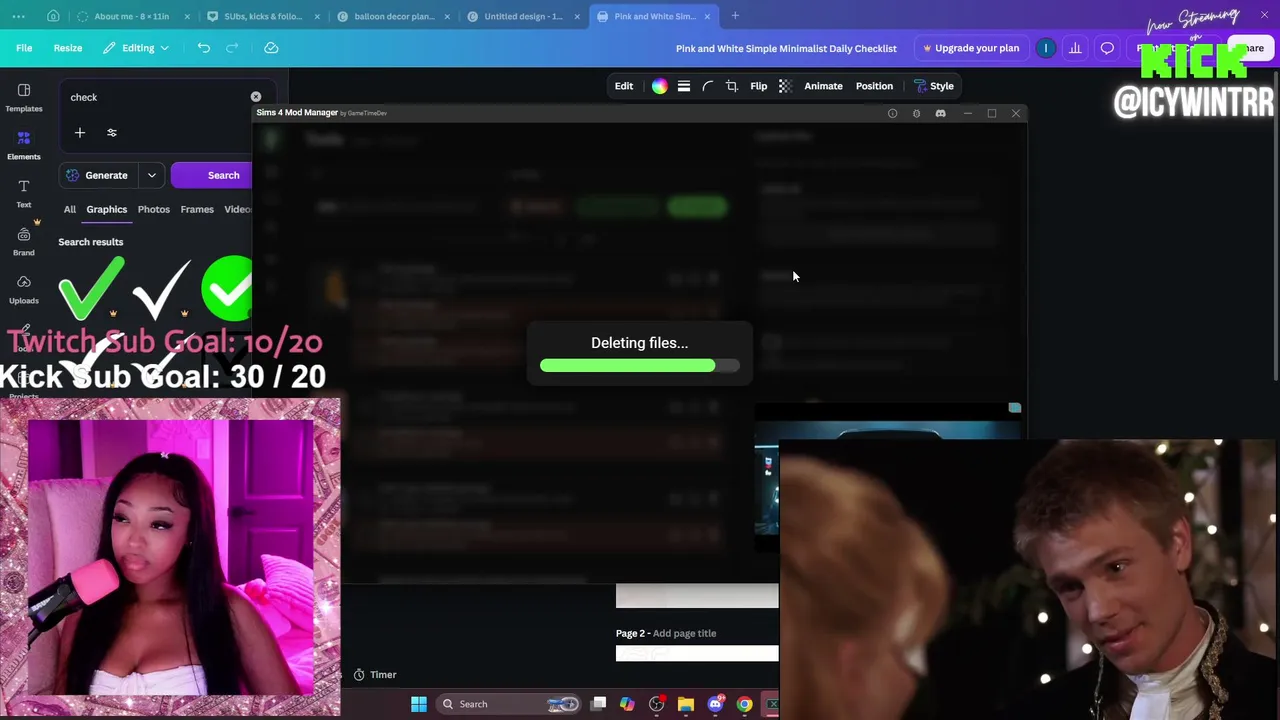Redo the last undone action
The image size is (1280, 720).
232,48
